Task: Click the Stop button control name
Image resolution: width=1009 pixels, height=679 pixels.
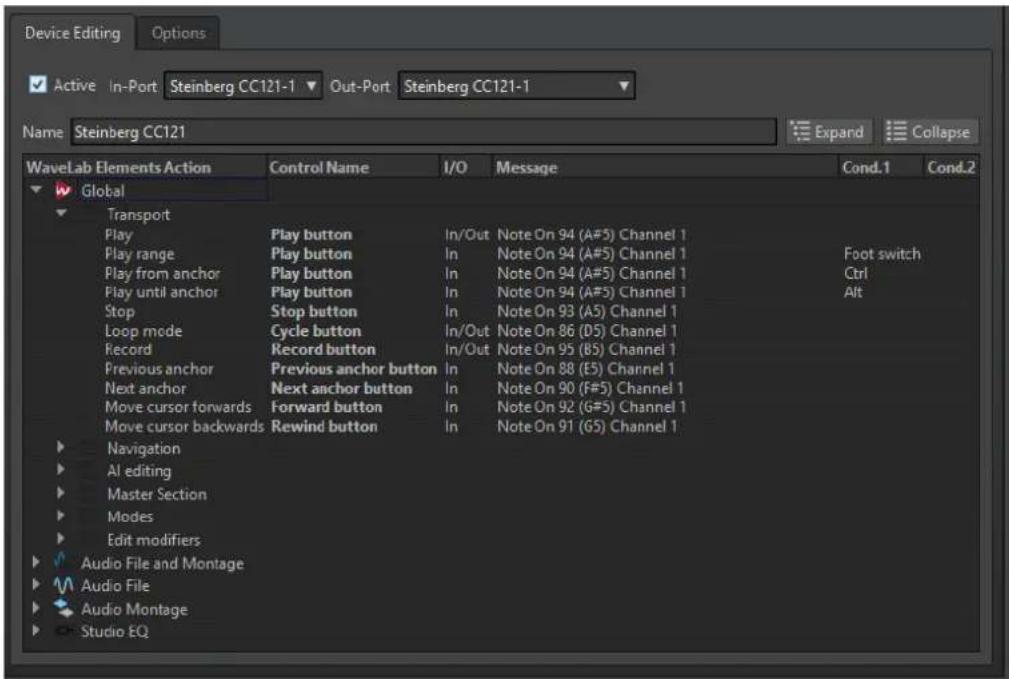Action: 313,312
